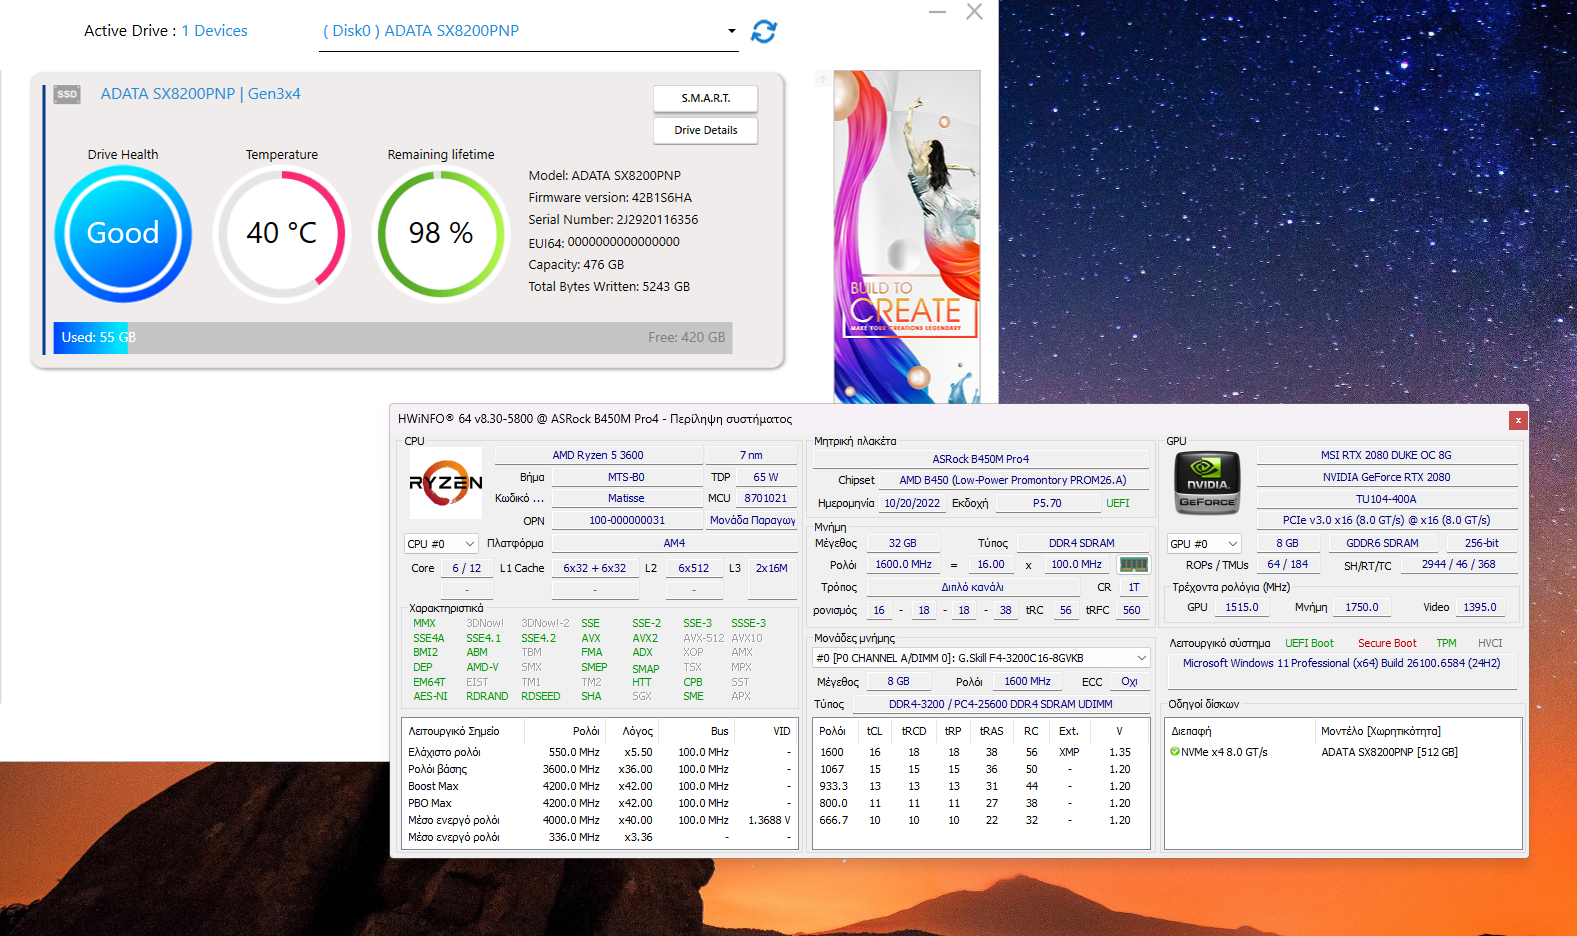Screen dimensions: 1577x936
Task: Click the GDDR6 SDRAM field
Action: click(1382, 543)
